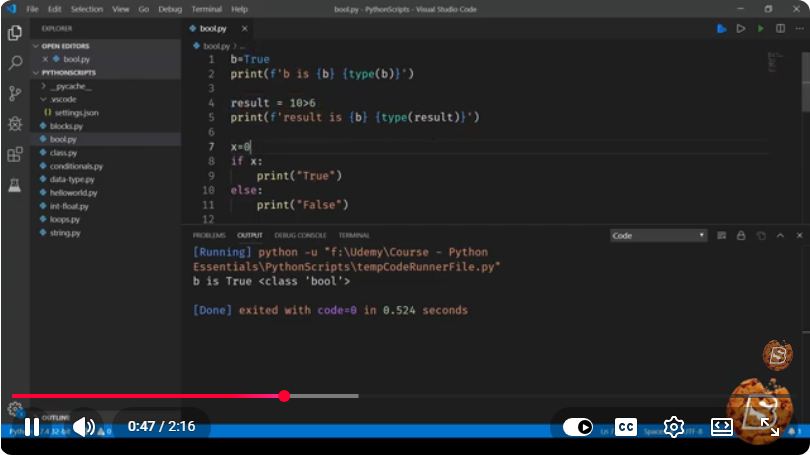Open the Search view in the activity bar
The width and height of the screenshot is (810, 455).
15,63
